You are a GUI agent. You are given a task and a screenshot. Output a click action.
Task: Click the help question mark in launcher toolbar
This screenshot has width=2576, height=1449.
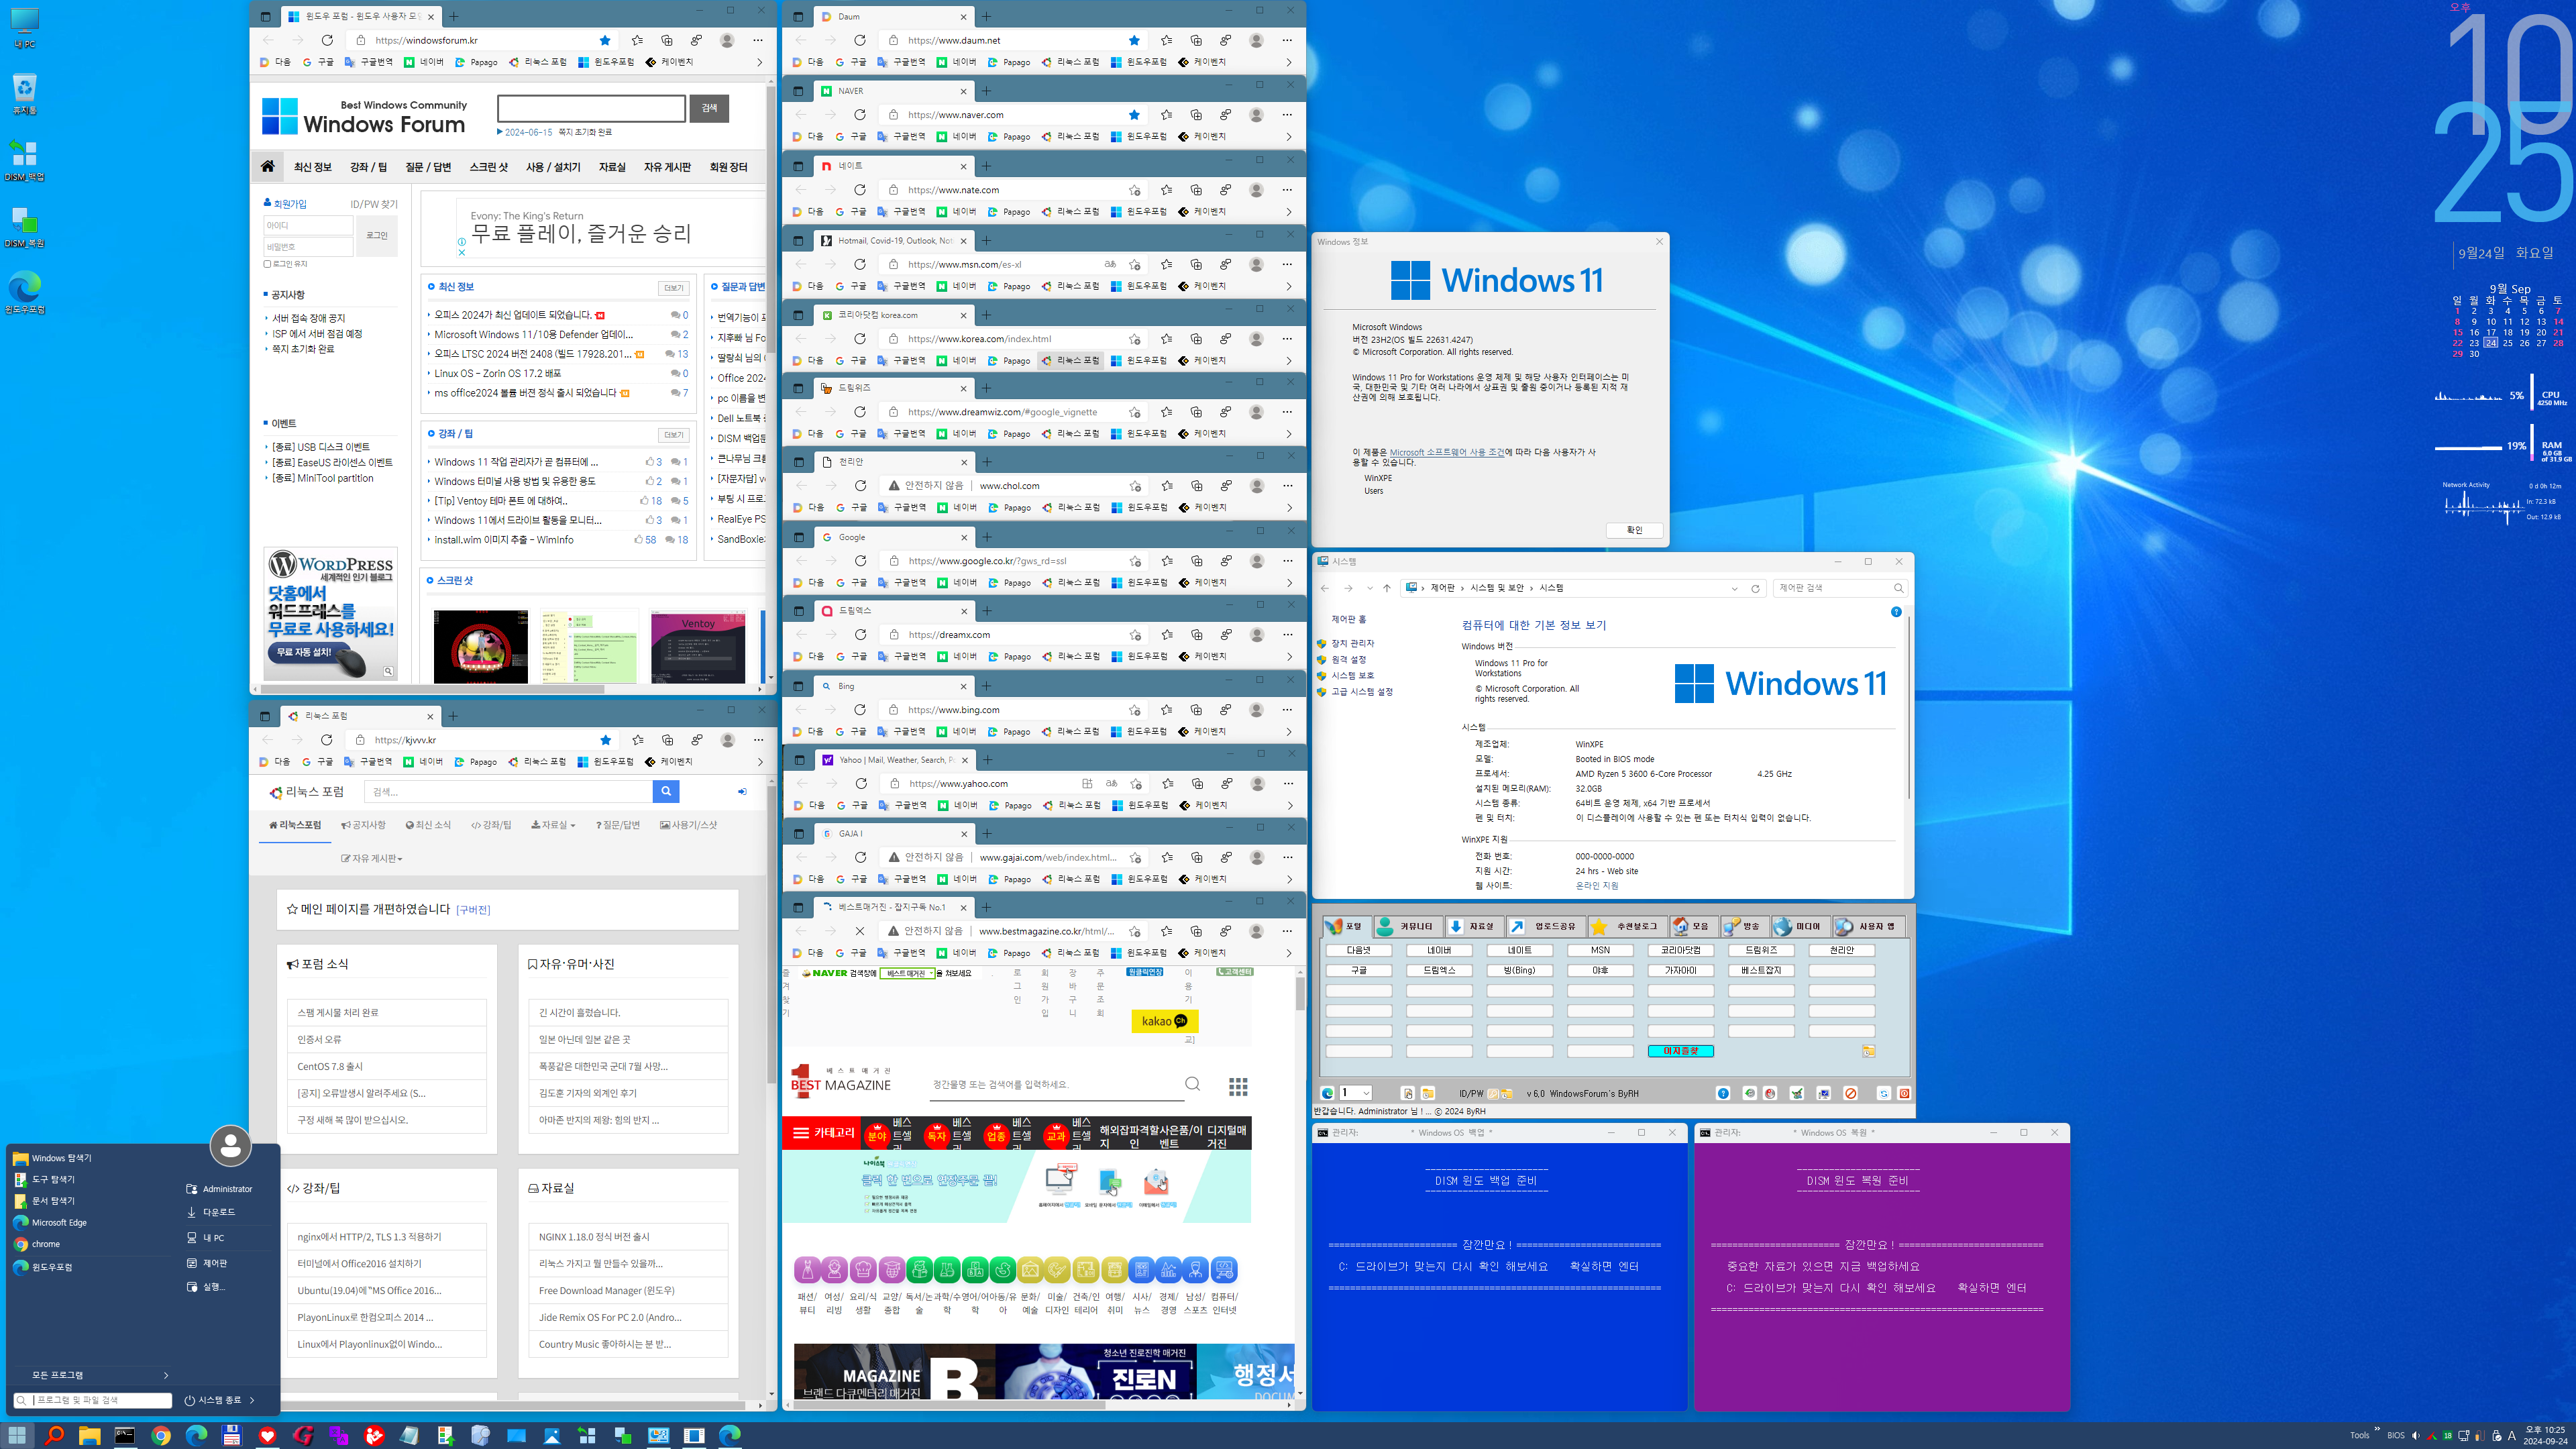coord(1723,1093)
